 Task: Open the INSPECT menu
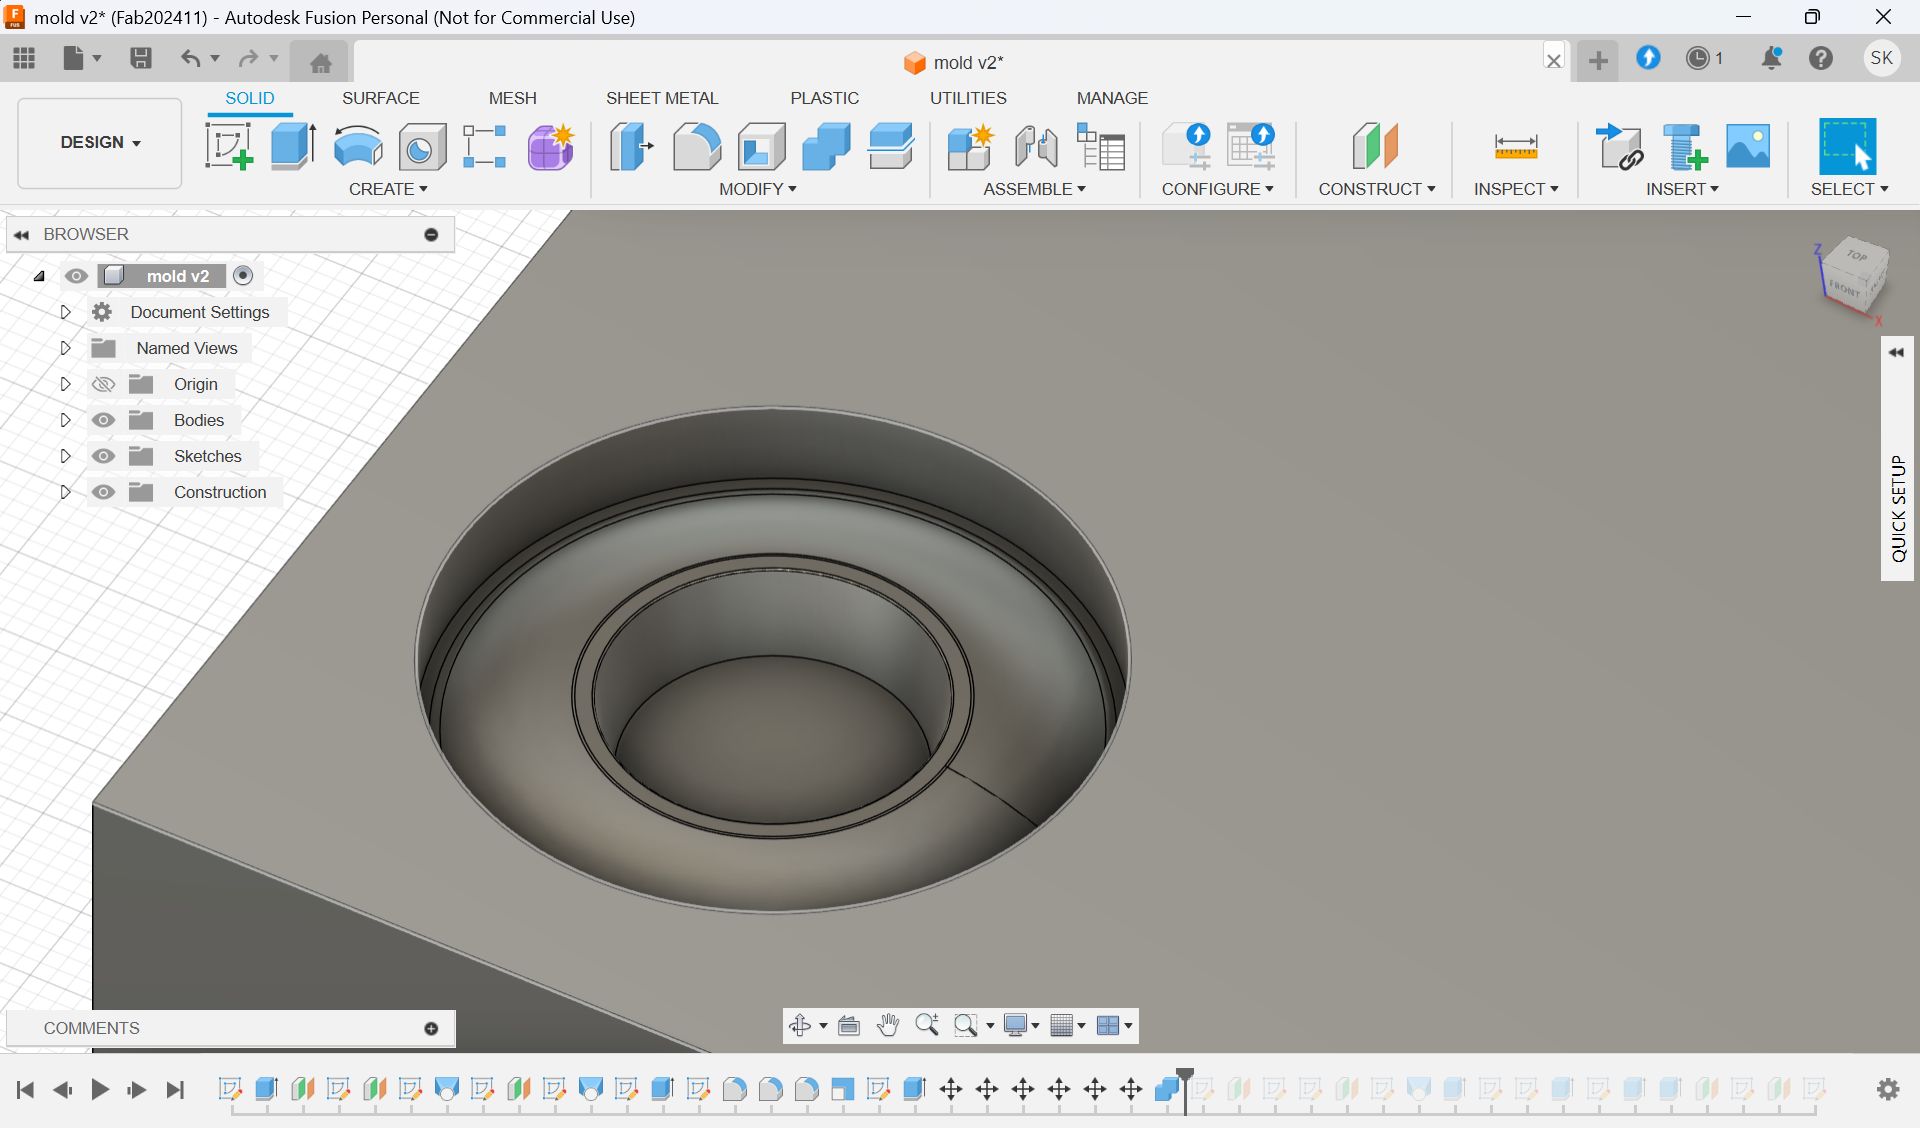click(1516, 189)
